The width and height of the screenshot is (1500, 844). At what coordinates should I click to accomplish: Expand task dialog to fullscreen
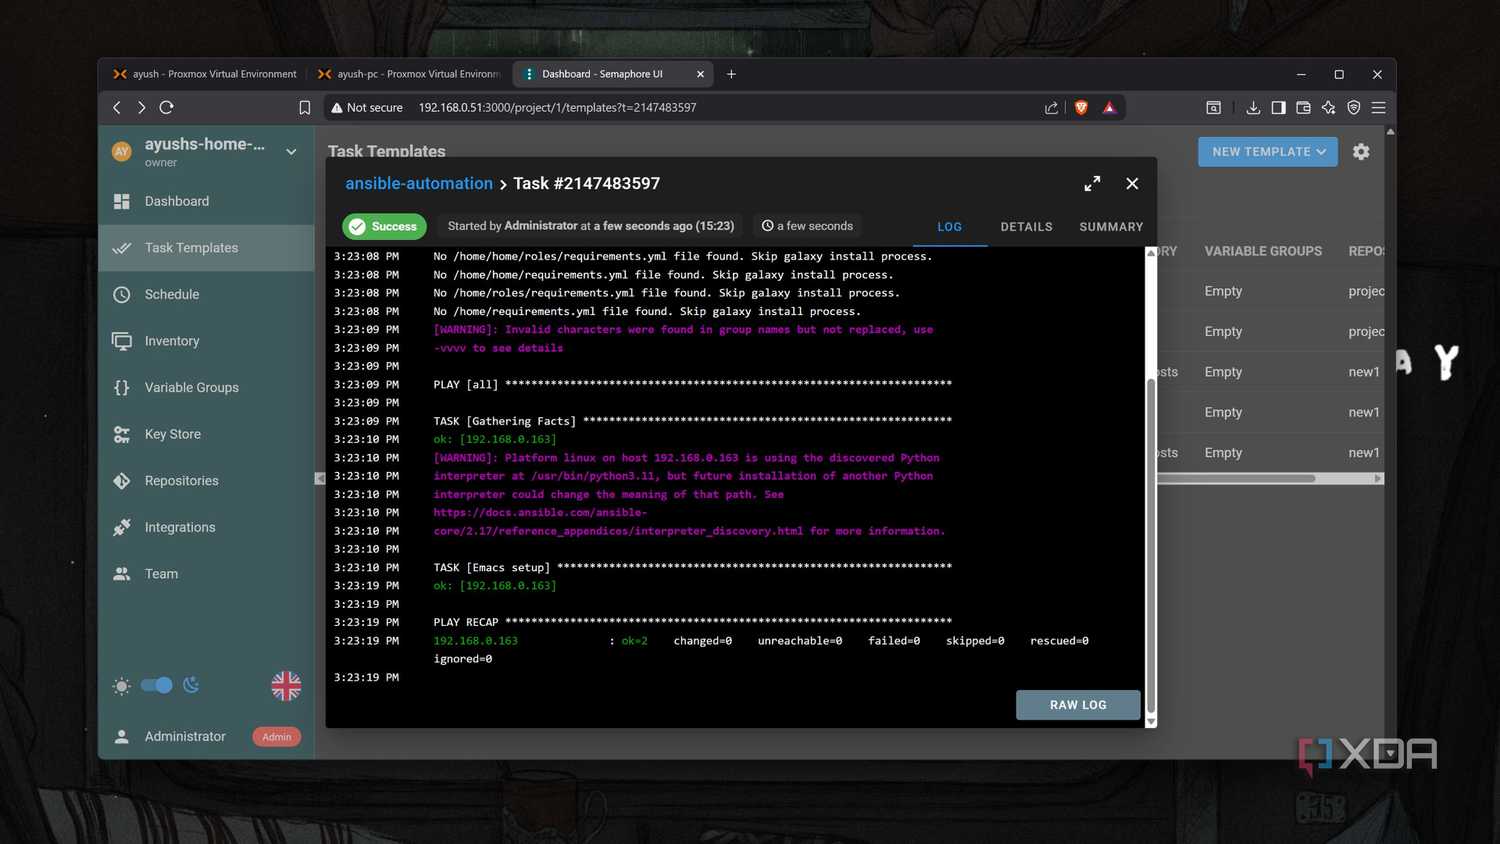pos(1092,184)
